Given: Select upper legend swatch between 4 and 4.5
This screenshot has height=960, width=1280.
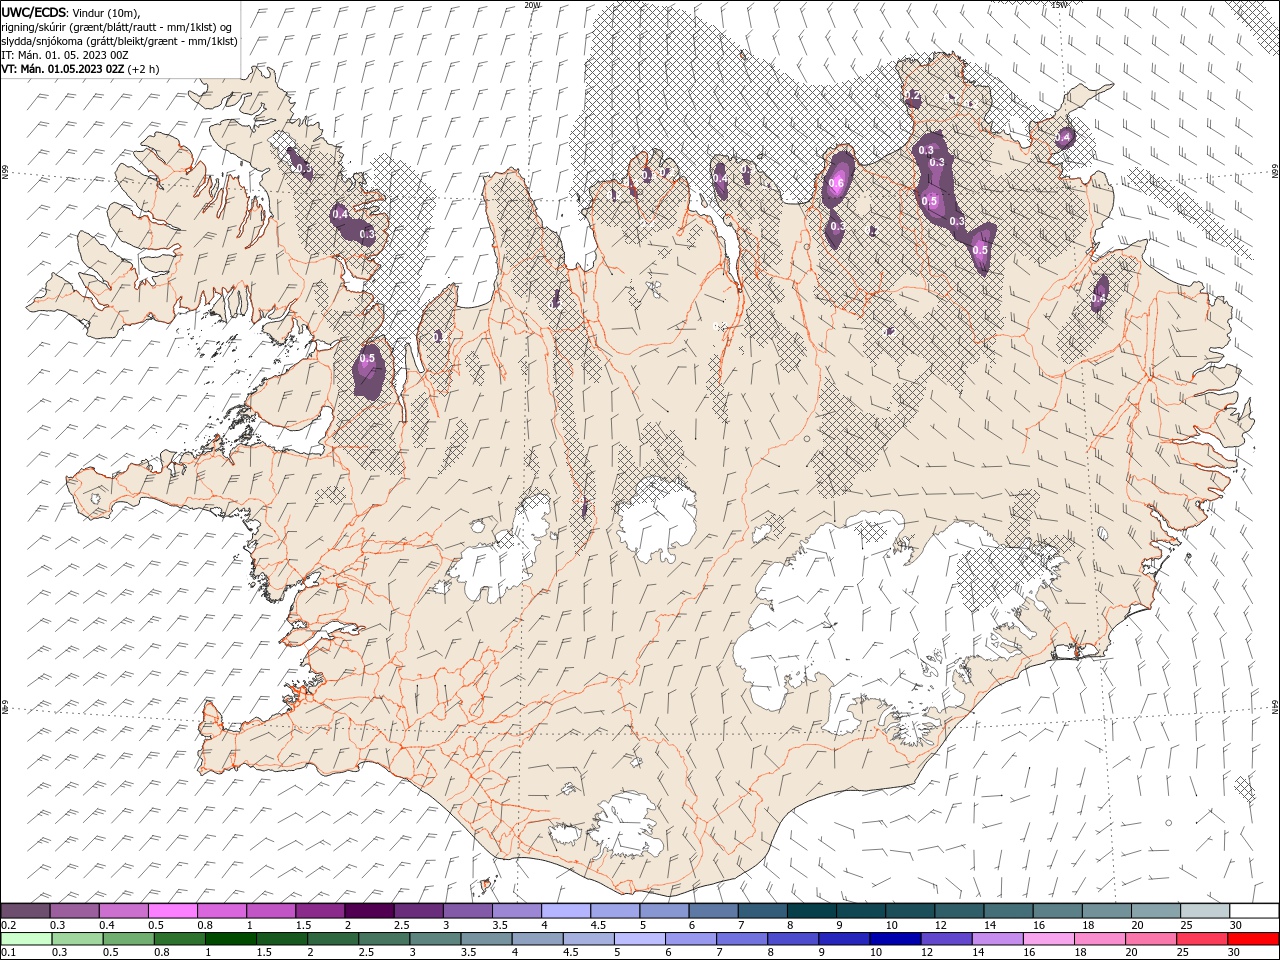Looking at the screenshot, I should [x=566, y=911].
